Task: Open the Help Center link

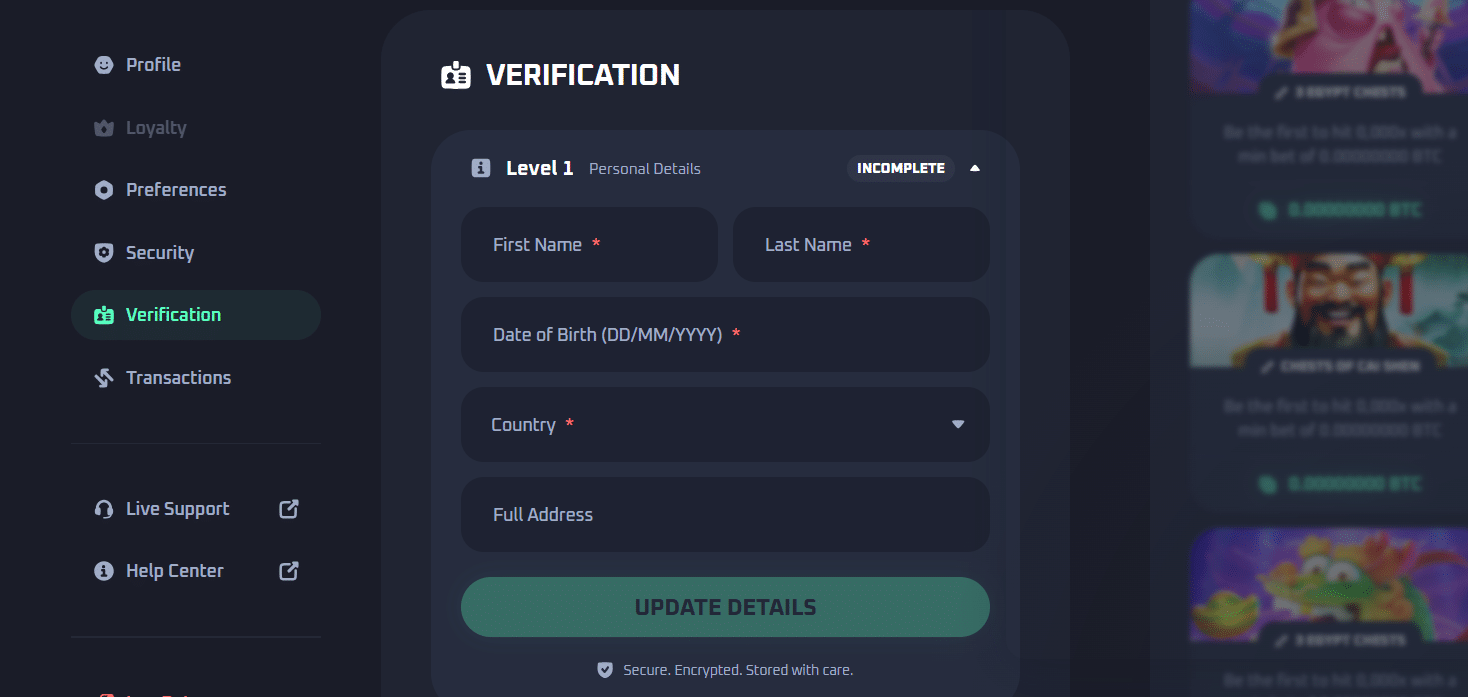Action: (x=174, y=570)
